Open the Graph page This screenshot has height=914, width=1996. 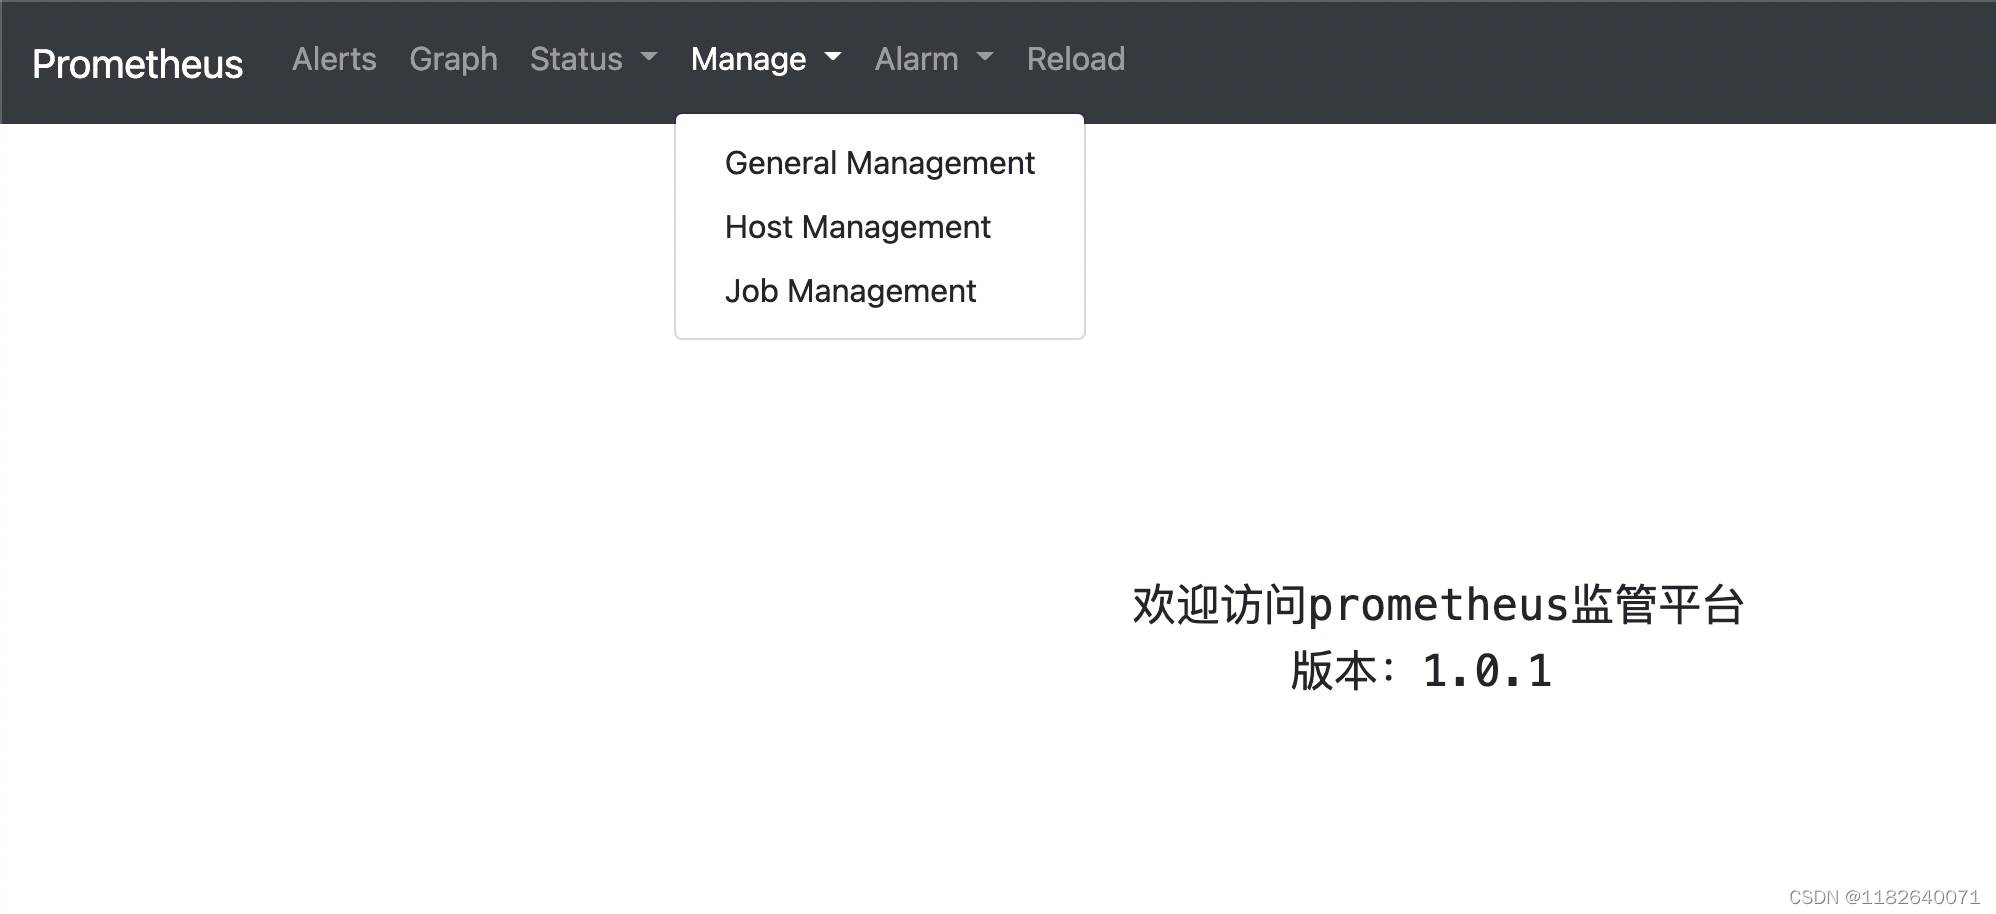453,59
